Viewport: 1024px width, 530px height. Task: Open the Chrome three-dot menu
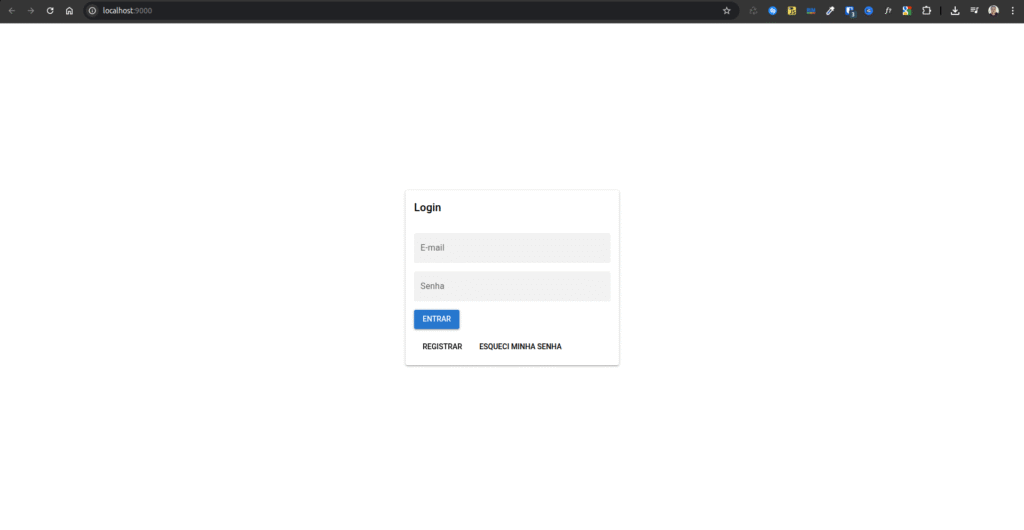pyautogui.click(x=1012, y=10)
